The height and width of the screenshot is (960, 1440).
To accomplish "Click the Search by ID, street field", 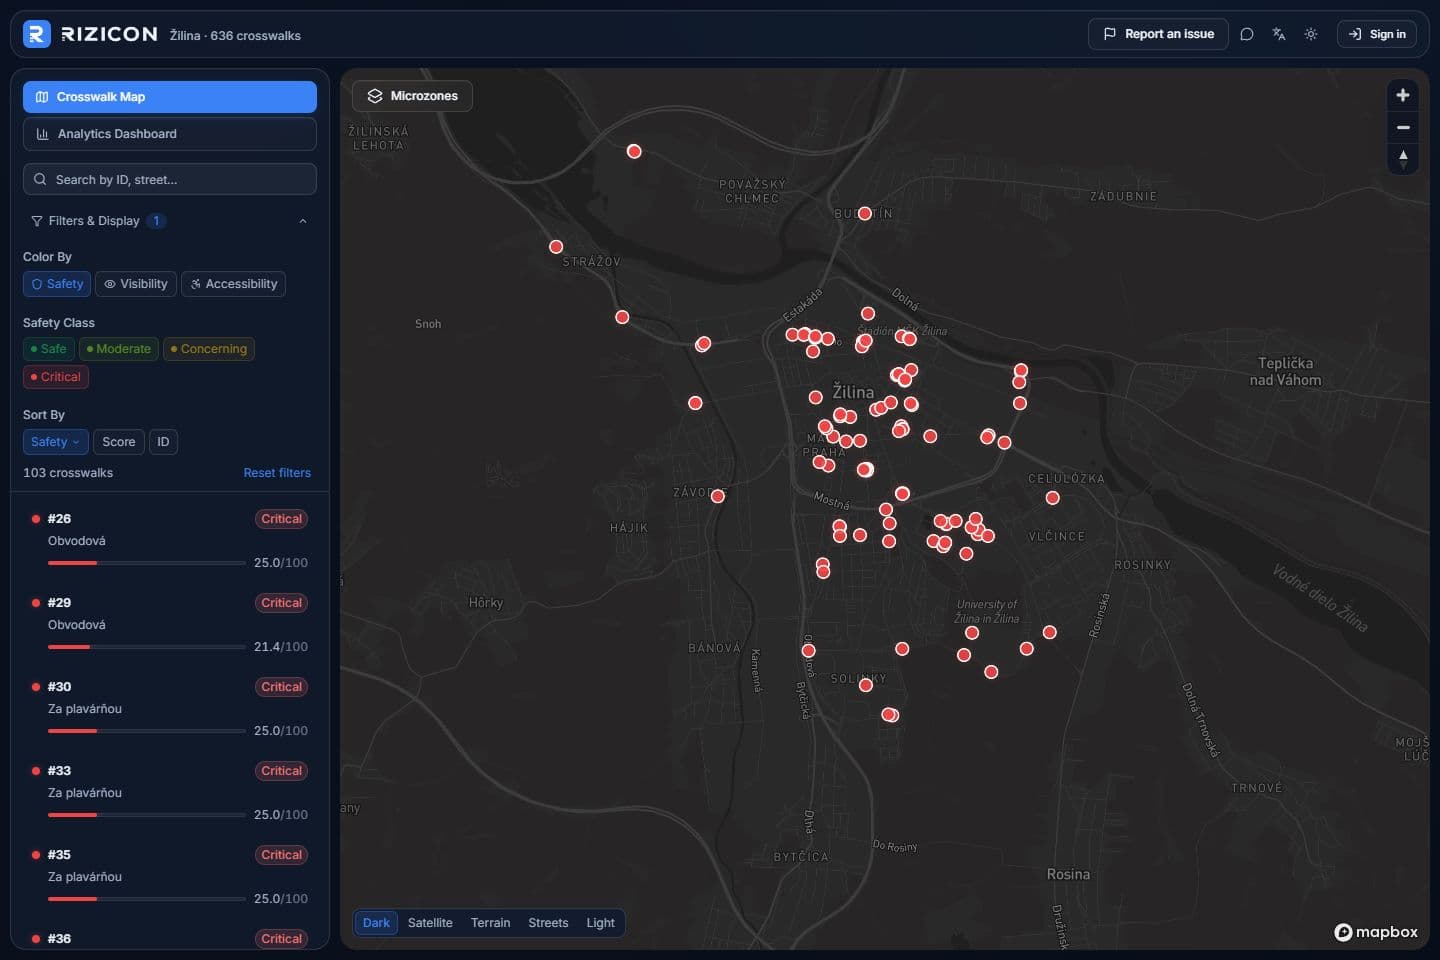I will point(170,180).
